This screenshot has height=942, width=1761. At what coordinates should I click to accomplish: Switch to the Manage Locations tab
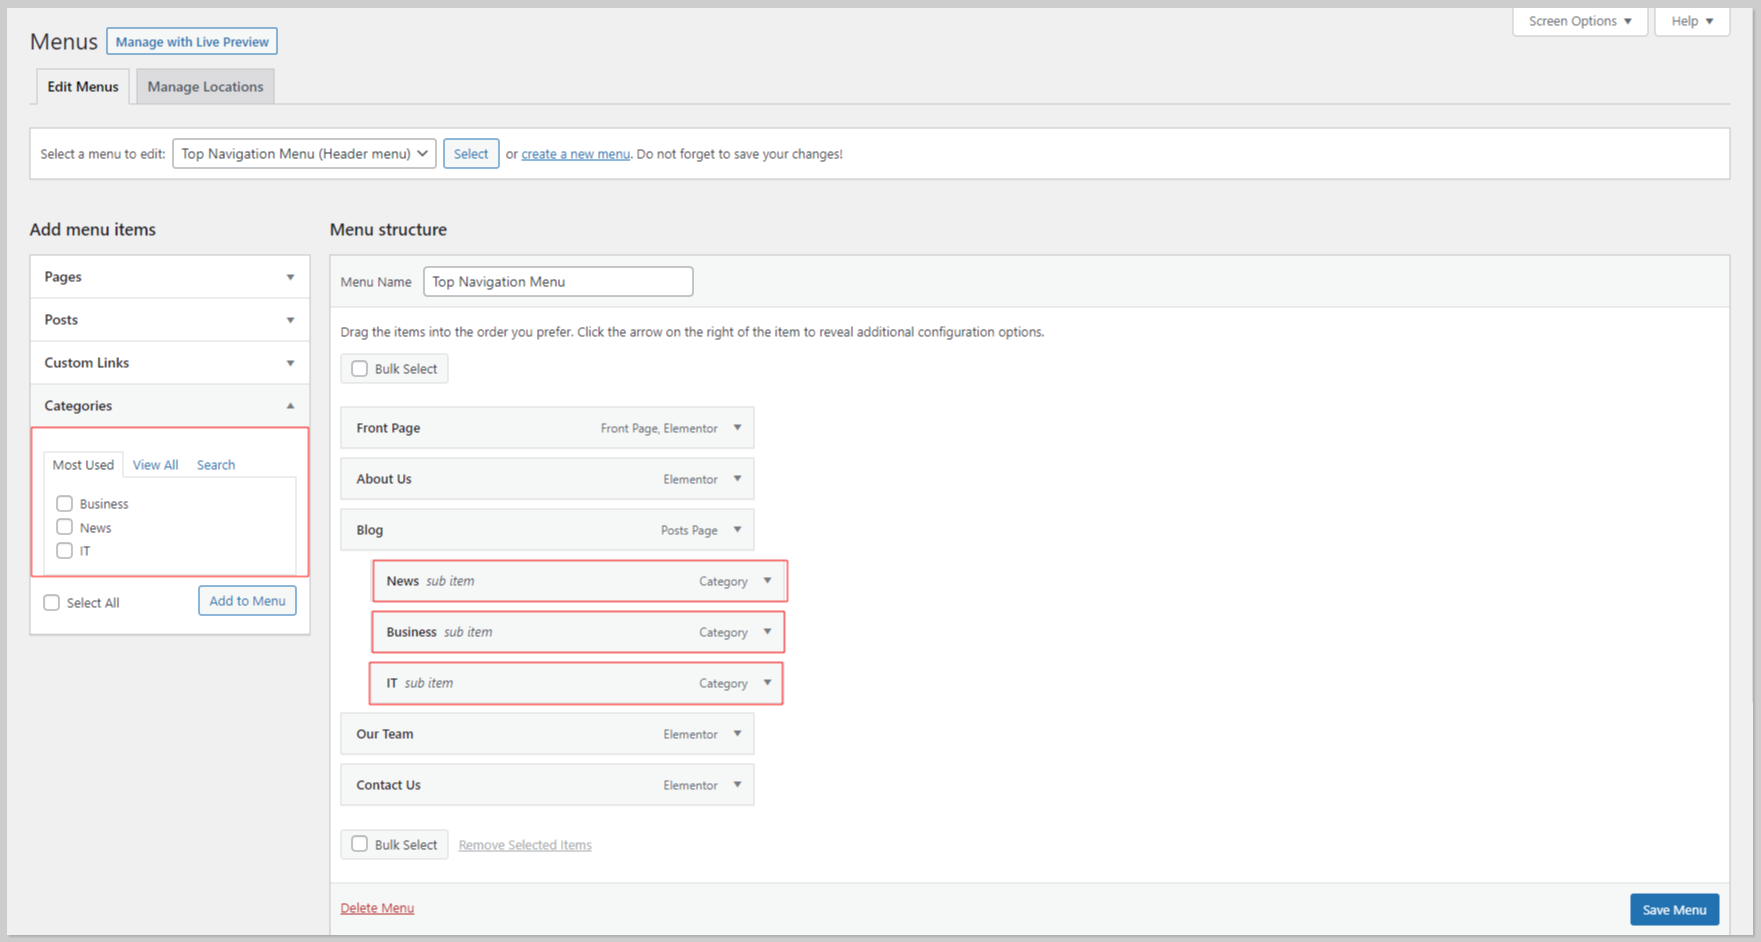click(205, 87)
